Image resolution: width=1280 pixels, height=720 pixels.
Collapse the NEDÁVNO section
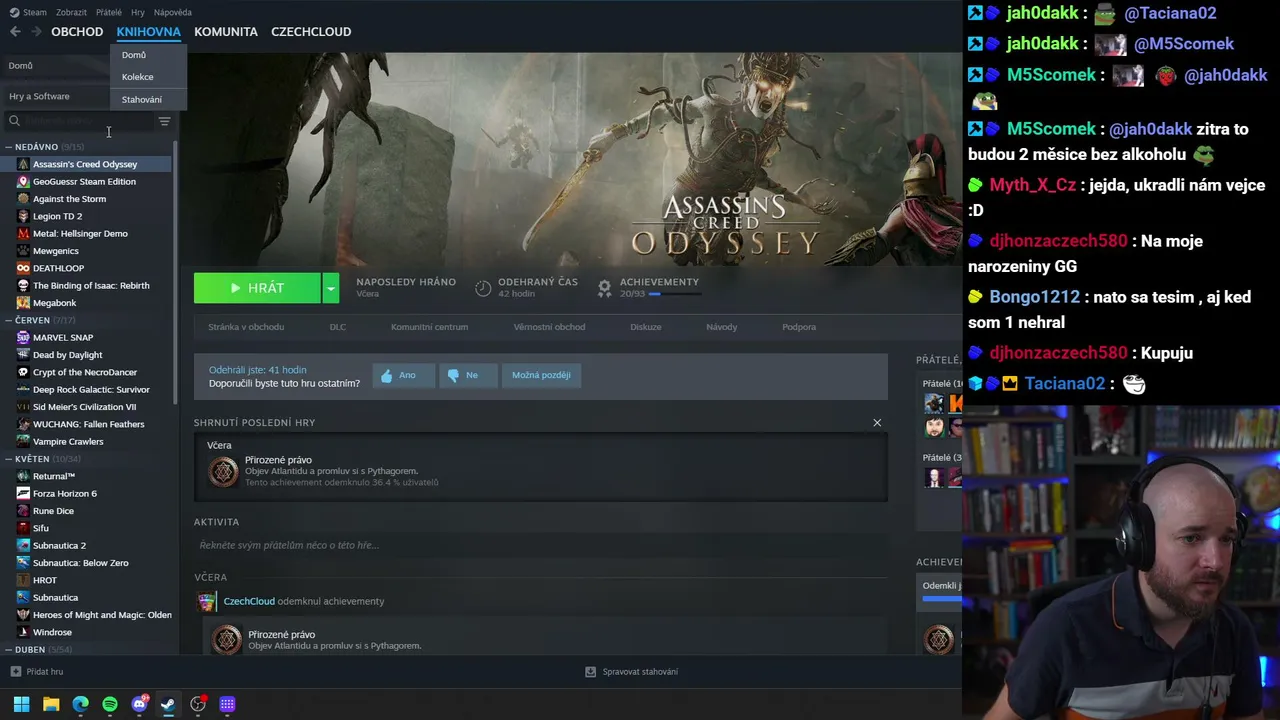[x=8, y=147]
